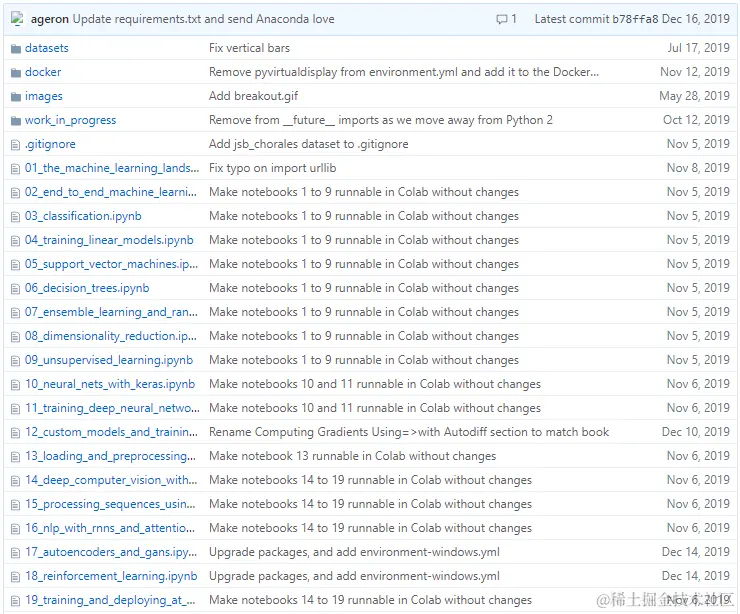The width and height of the screenshot is (740, 614).
Task: Click file icon beside 06_decision_trees.ipynb
Action: click(16, 288)
